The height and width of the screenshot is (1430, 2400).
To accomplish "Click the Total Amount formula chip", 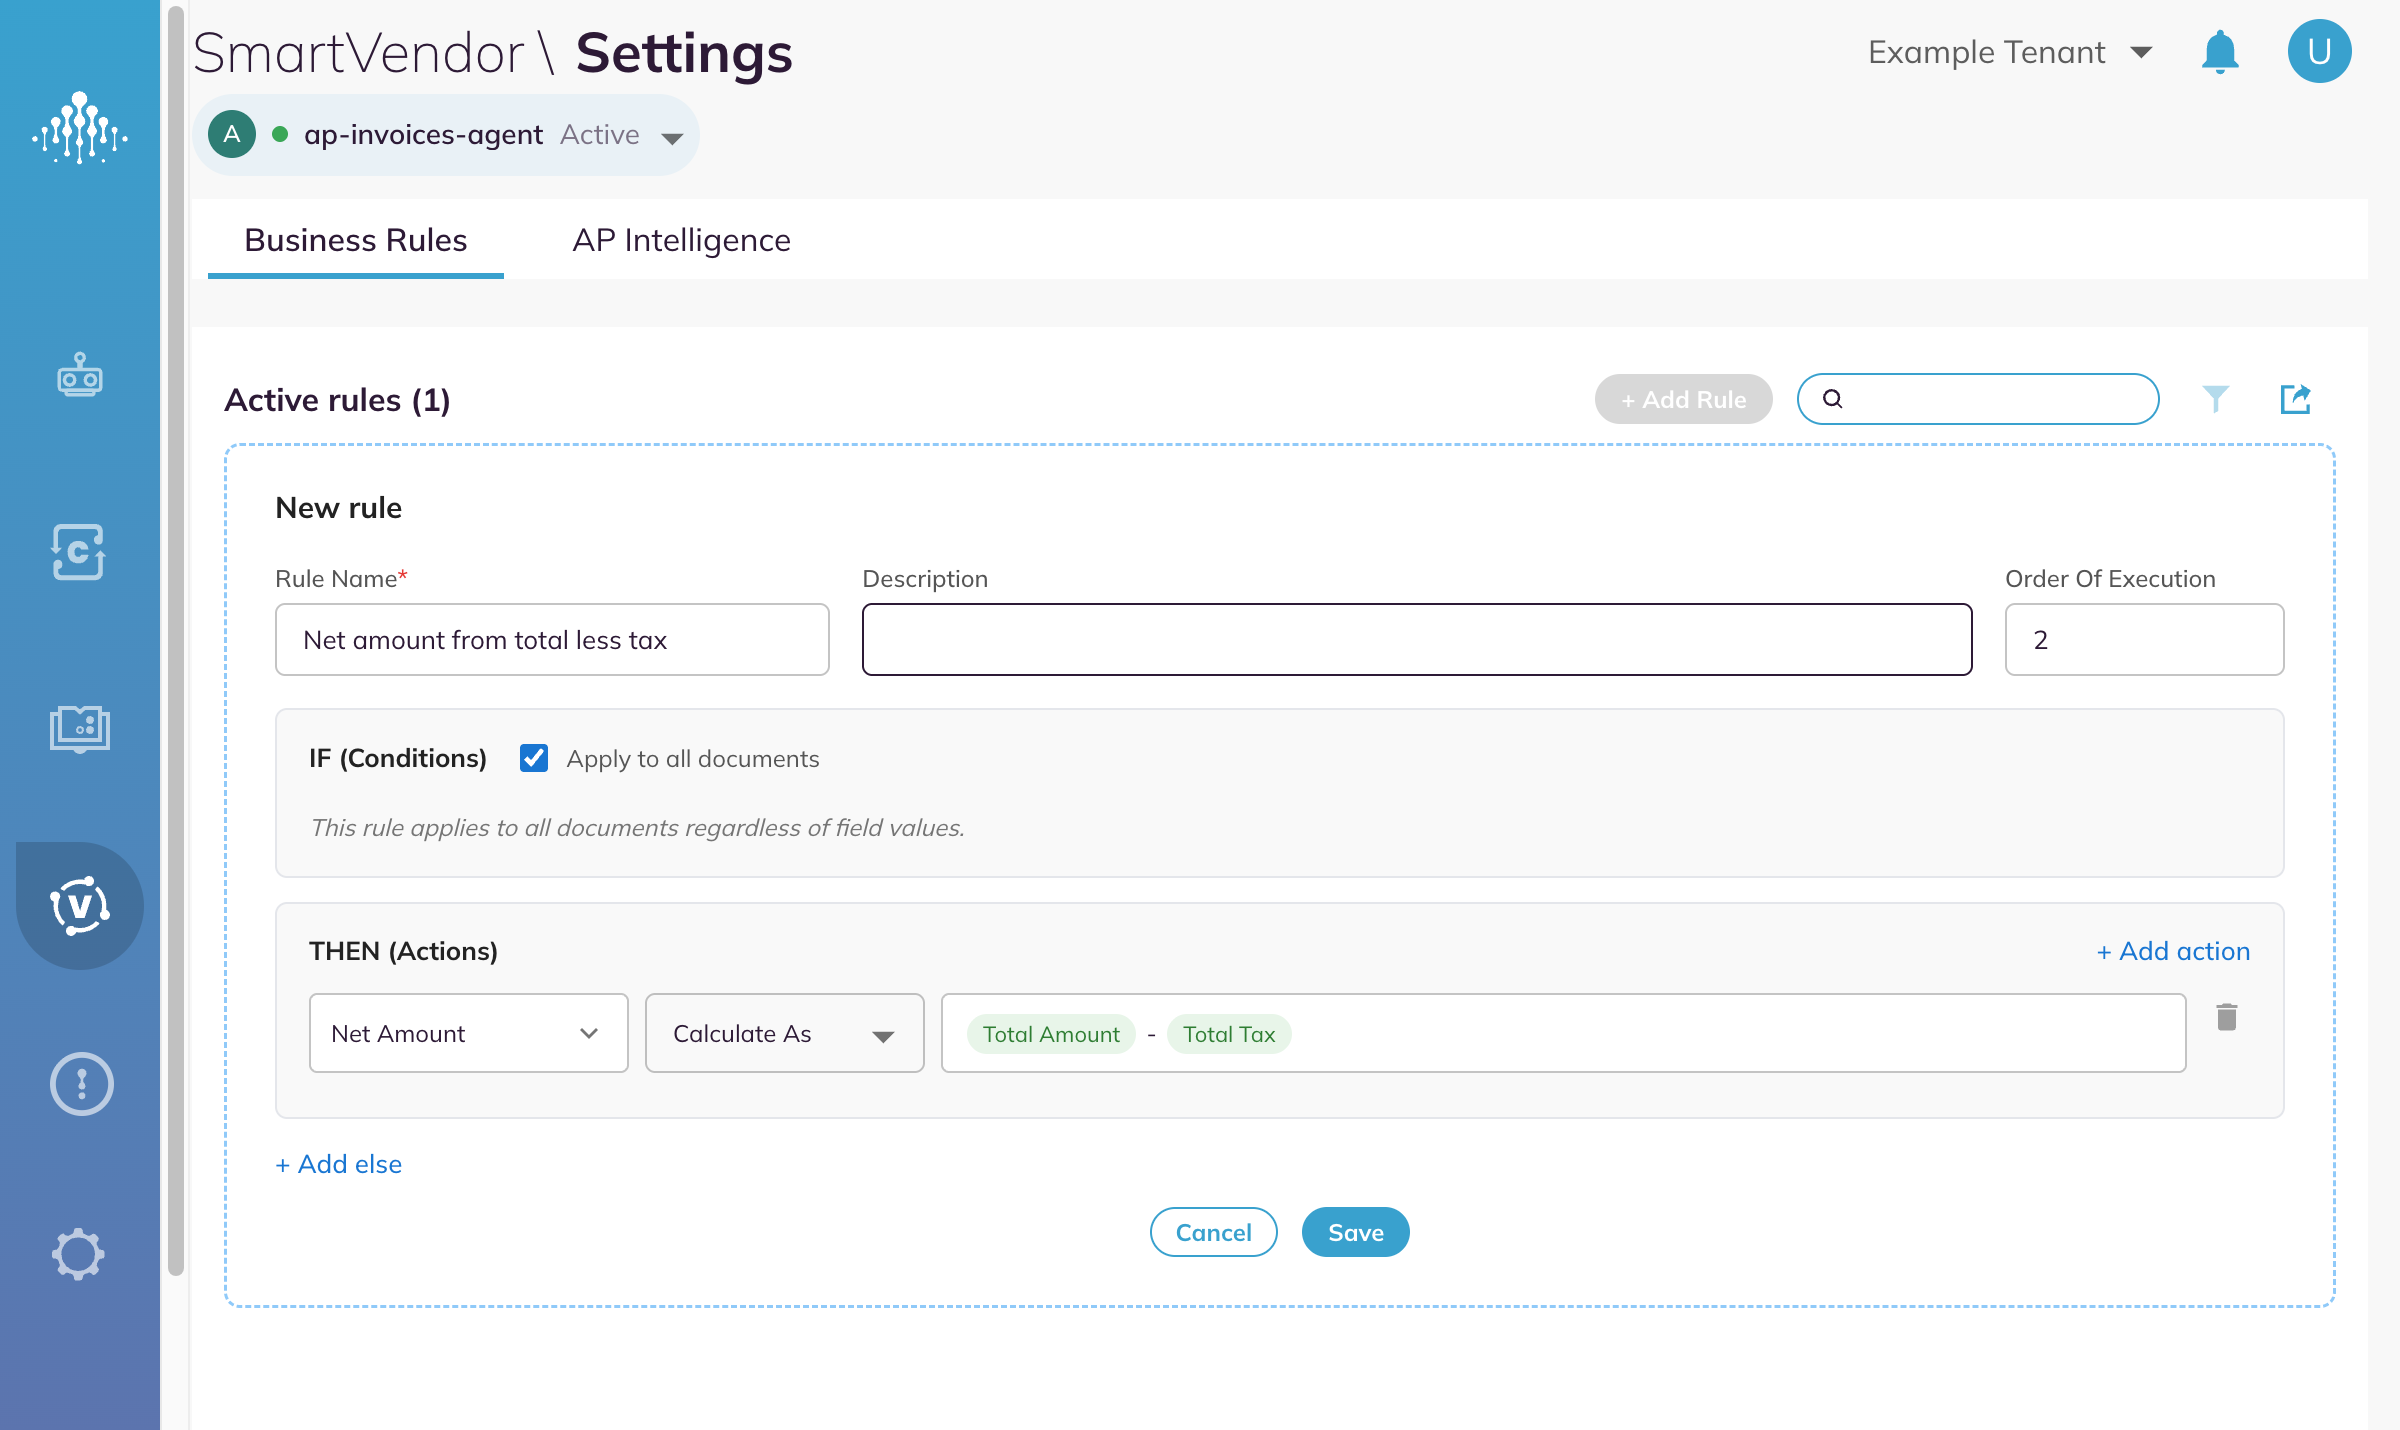I will coord(1051,1034).
